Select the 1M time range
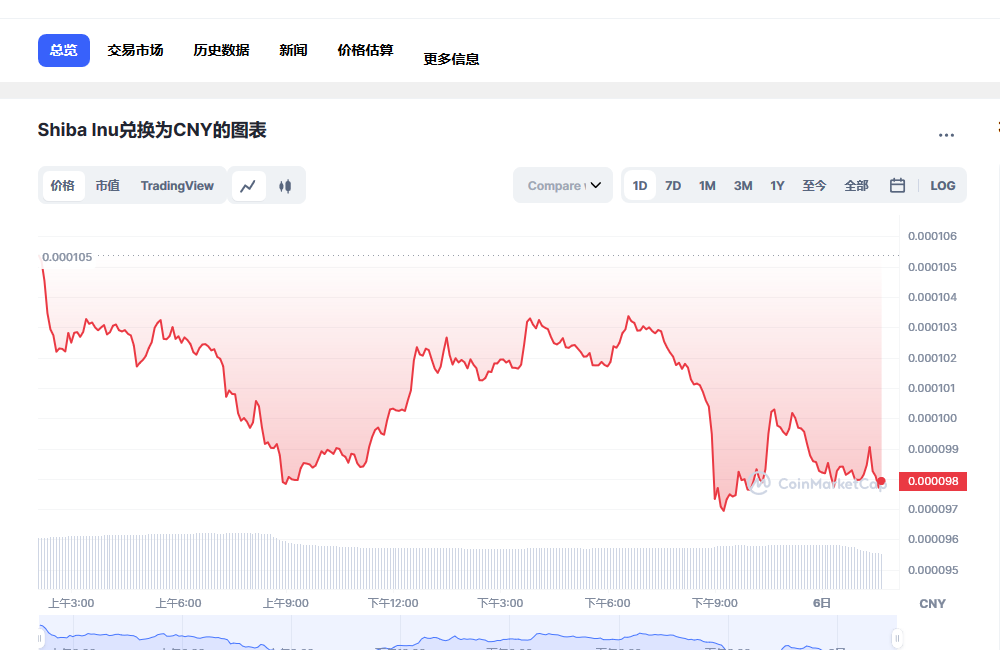 pos(707,186)
